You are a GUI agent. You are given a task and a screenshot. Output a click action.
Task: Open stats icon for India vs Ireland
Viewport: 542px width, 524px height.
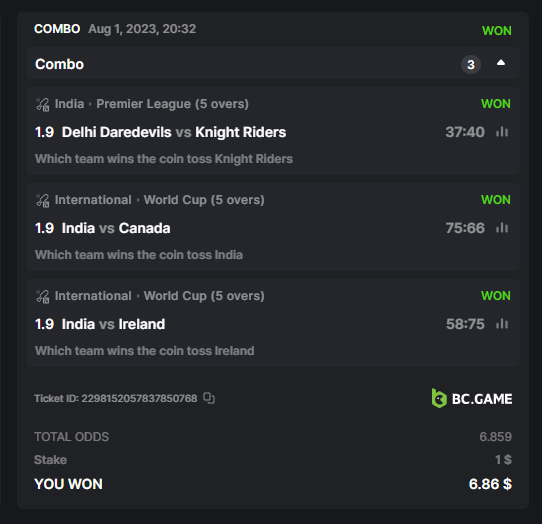pyautogui.click(x=502, y=324)
